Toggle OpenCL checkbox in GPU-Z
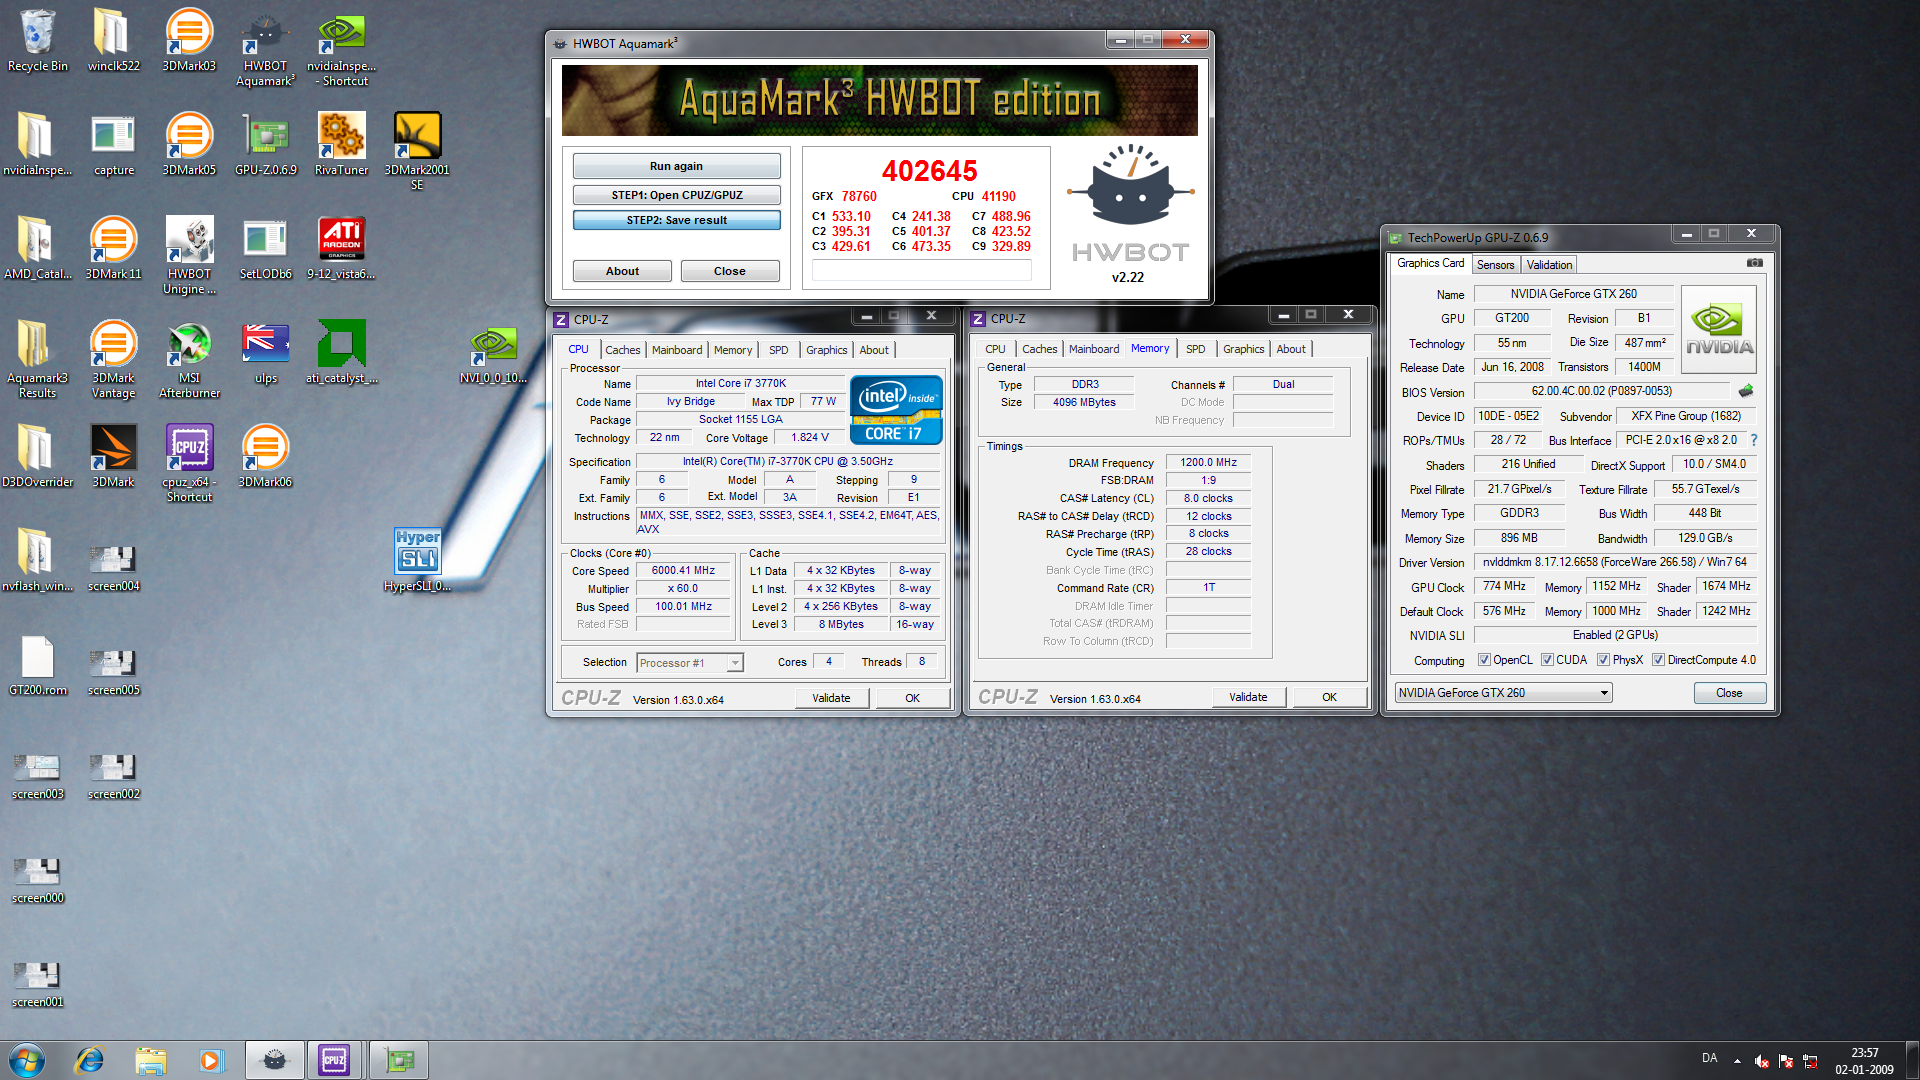1920x1080 pixels. [x=1484, y=660]
